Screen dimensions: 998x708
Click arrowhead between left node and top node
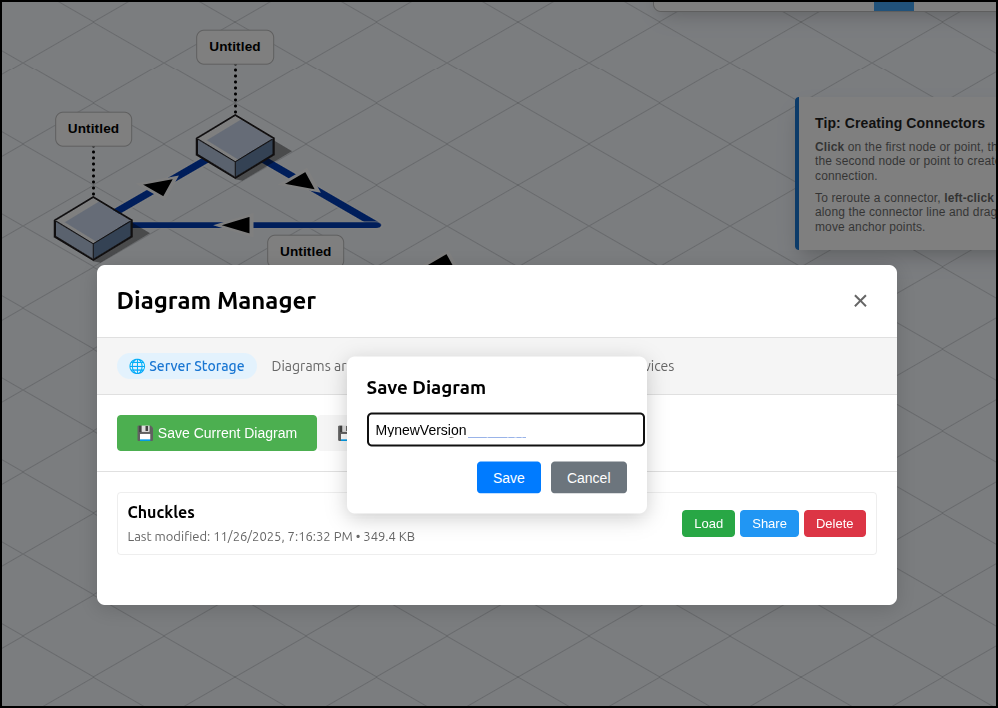(160, 186)
